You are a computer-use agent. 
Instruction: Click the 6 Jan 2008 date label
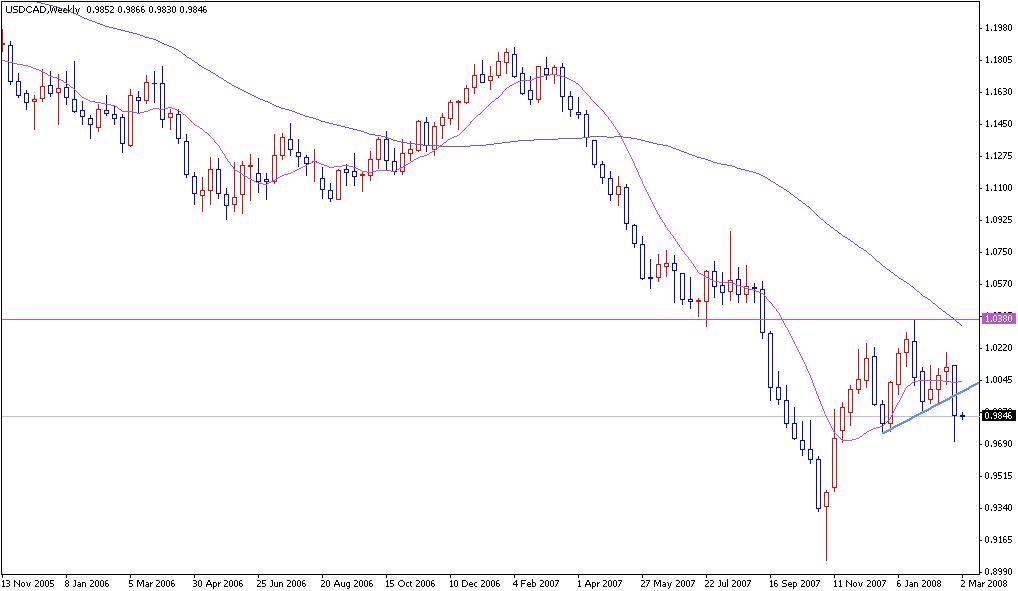pyautogui.click(x=921, y=583)
